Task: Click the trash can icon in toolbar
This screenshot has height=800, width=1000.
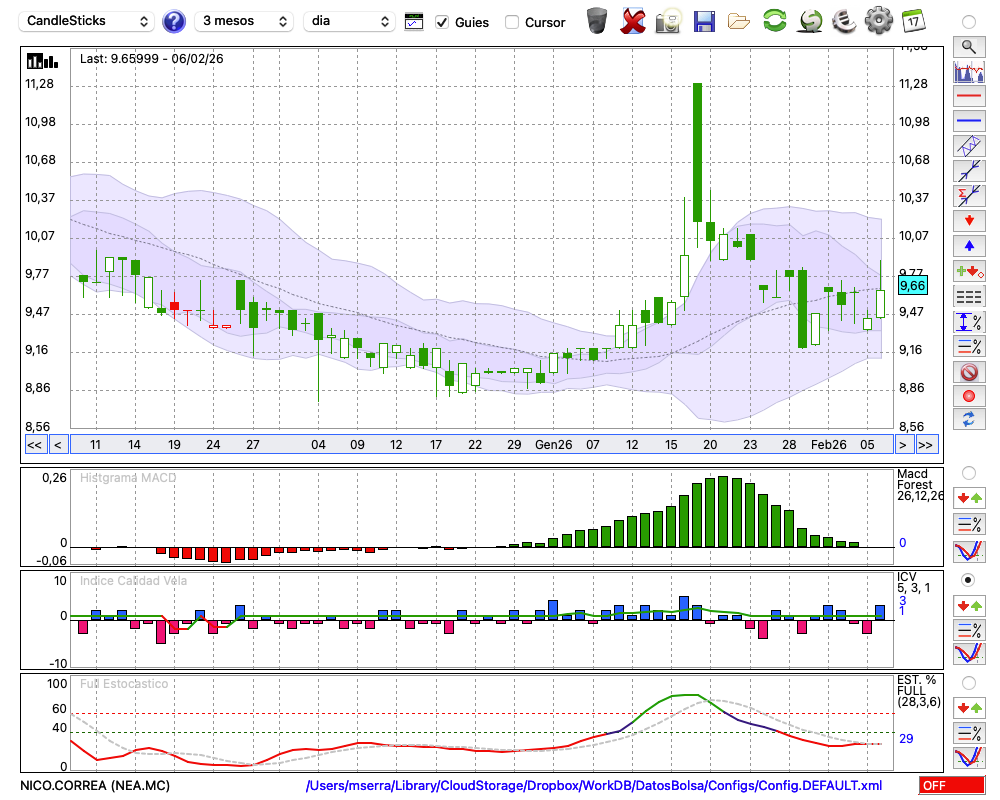Action: click(x=597, y=21)
